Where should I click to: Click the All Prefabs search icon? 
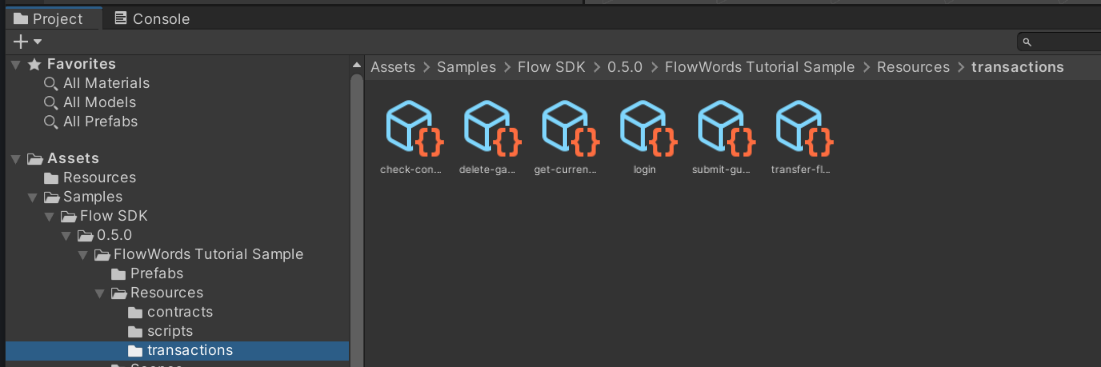tap(51, 121)
